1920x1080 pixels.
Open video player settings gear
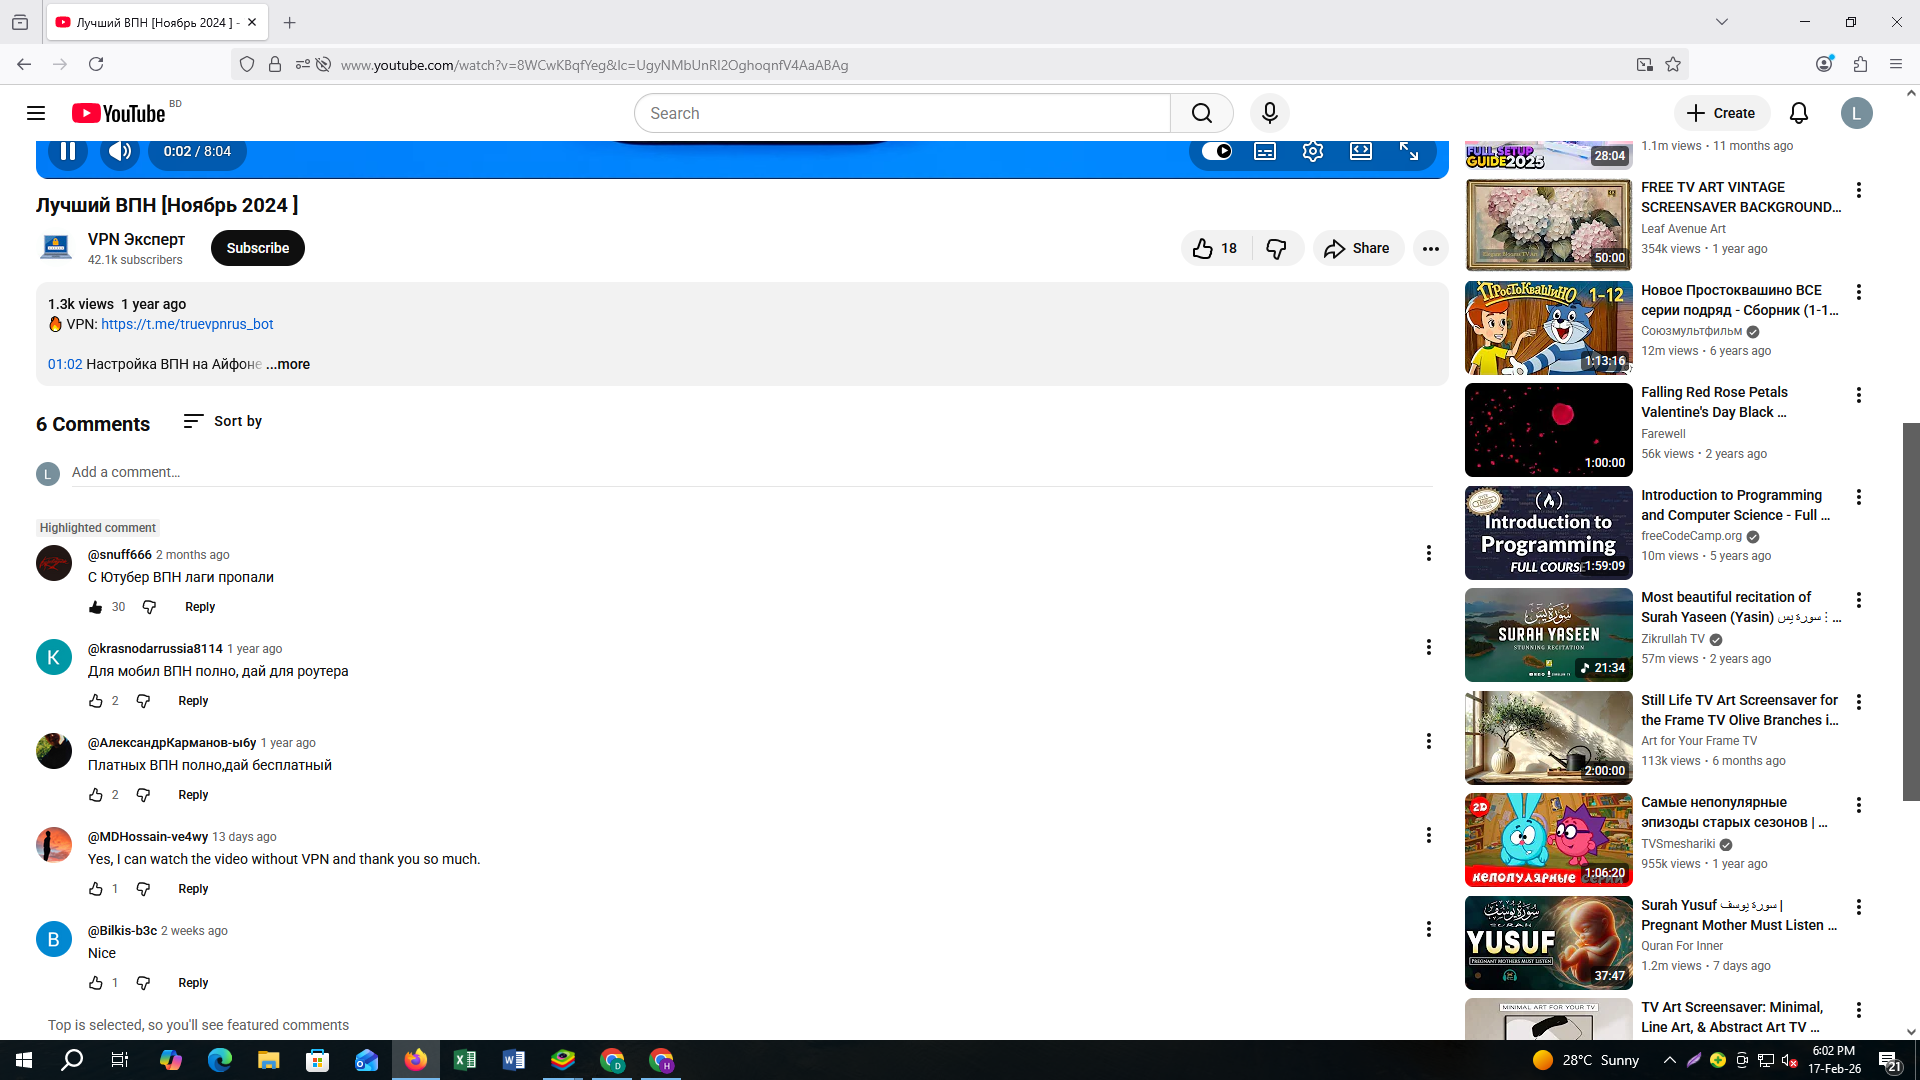pos(1313,151)
